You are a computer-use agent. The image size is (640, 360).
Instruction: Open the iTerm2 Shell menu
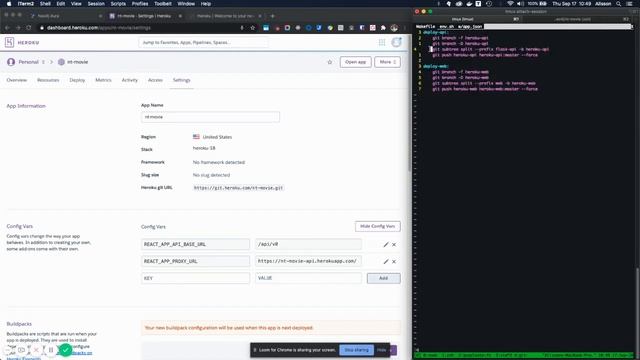click(x=45, y=4)
